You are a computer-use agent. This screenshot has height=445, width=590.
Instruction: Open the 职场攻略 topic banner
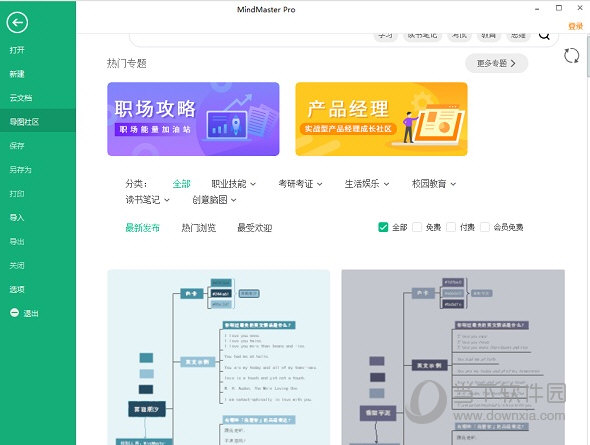coord(193,119)
